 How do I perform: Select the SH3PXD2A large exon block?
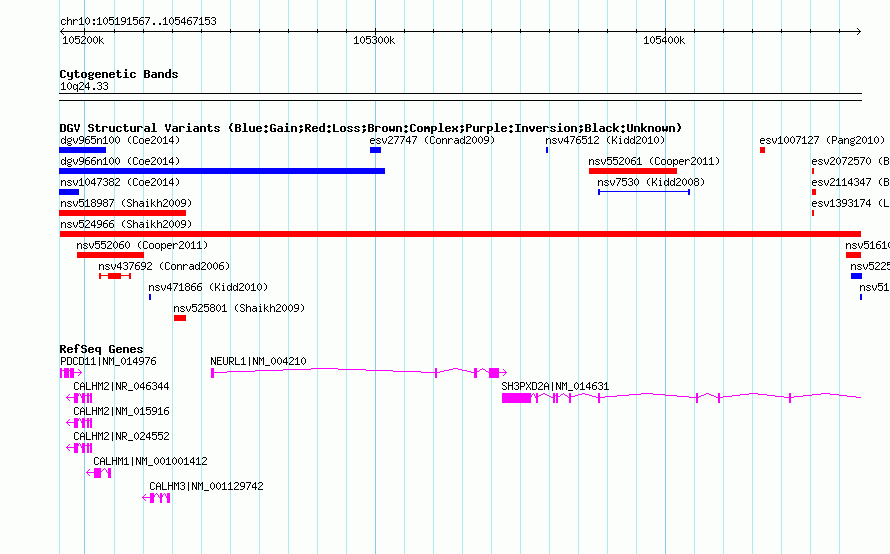pos(517,398)
